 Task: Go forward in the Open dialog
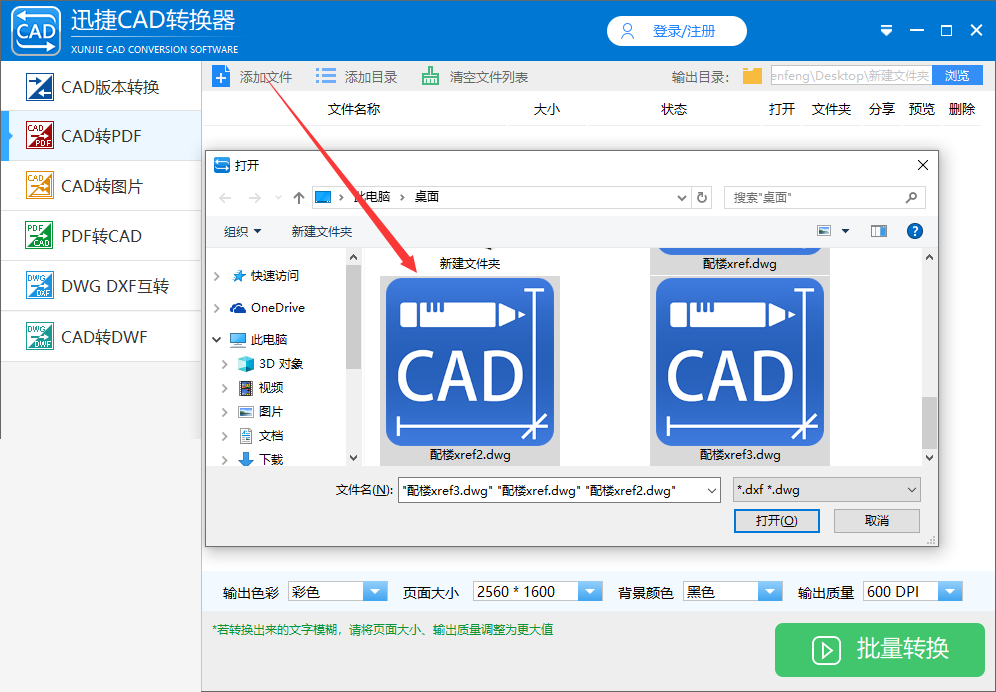(255, 198)
